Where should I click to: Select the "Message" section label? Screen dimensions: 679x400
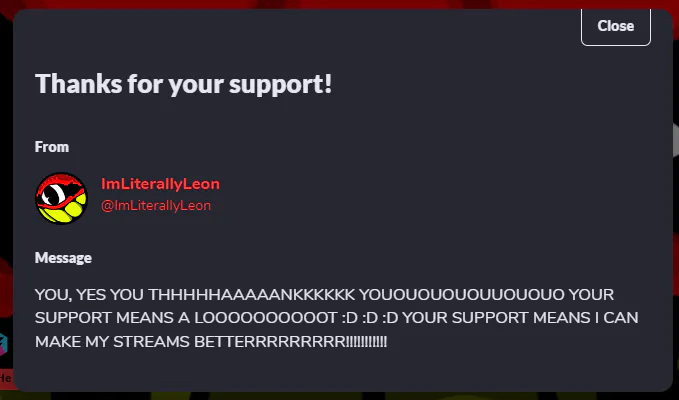pyautogui.click(x=63, y=258)
